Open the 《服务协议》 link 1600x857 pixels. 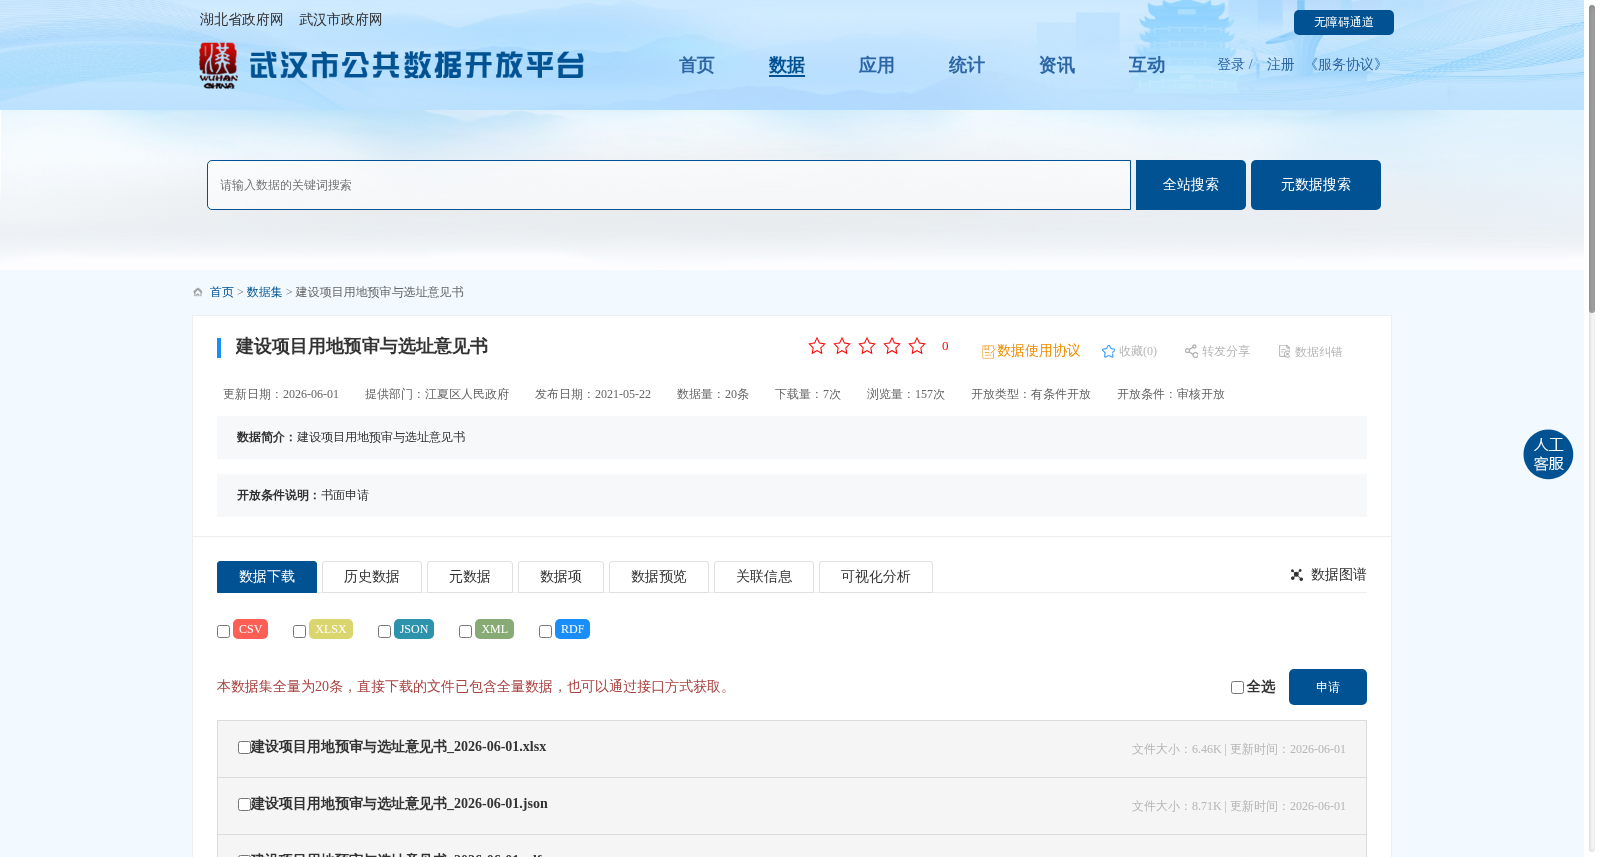pos(1346,65)
